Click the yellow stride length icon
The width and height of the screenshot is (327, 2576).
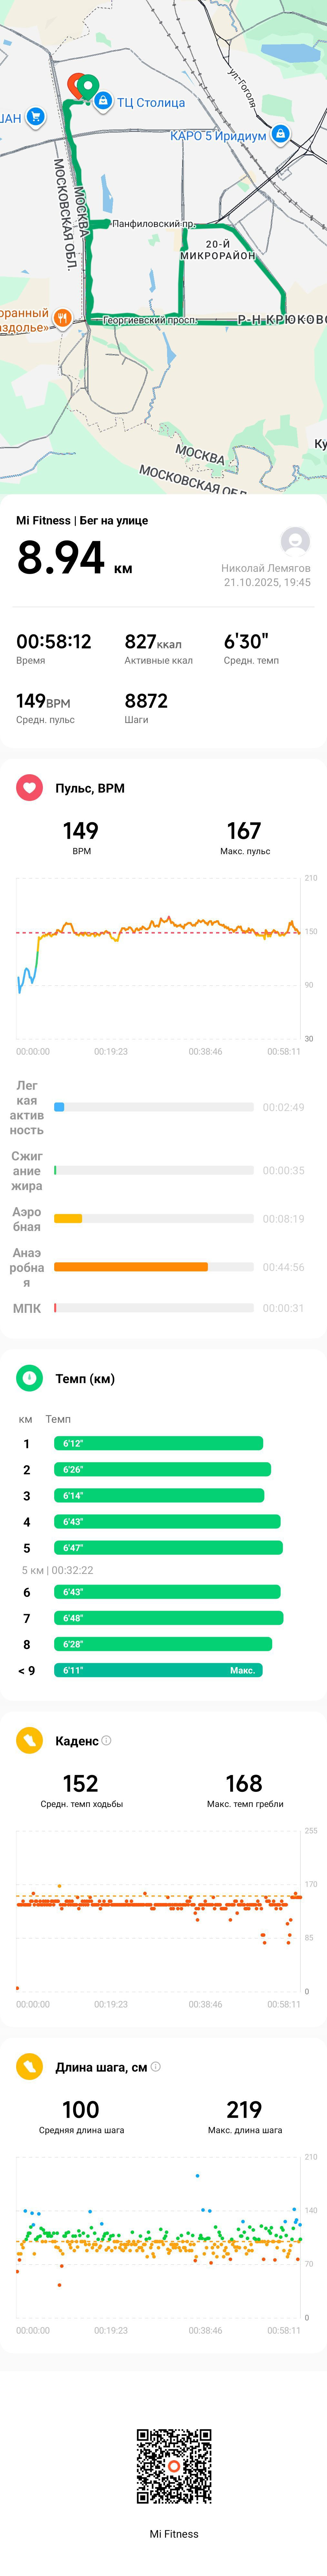29,2067
